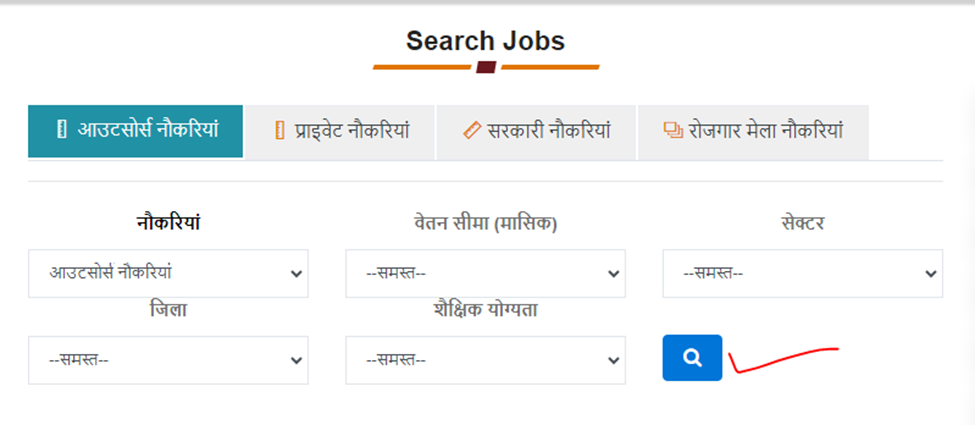Open the जिला dropdown list

tap(168, 360)
